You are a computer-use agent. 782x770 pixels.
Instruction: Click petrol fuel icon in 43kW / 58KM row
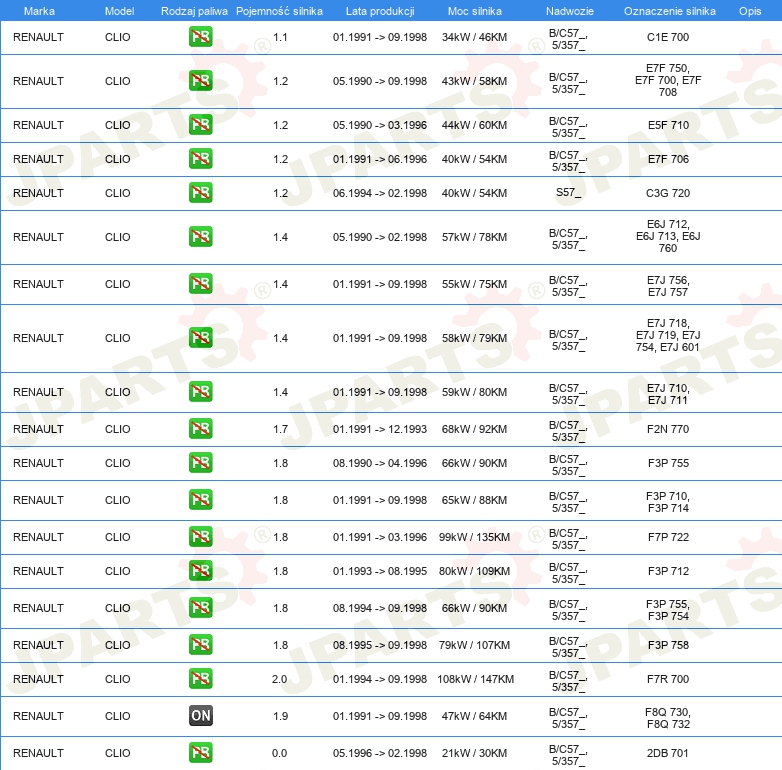200,81
